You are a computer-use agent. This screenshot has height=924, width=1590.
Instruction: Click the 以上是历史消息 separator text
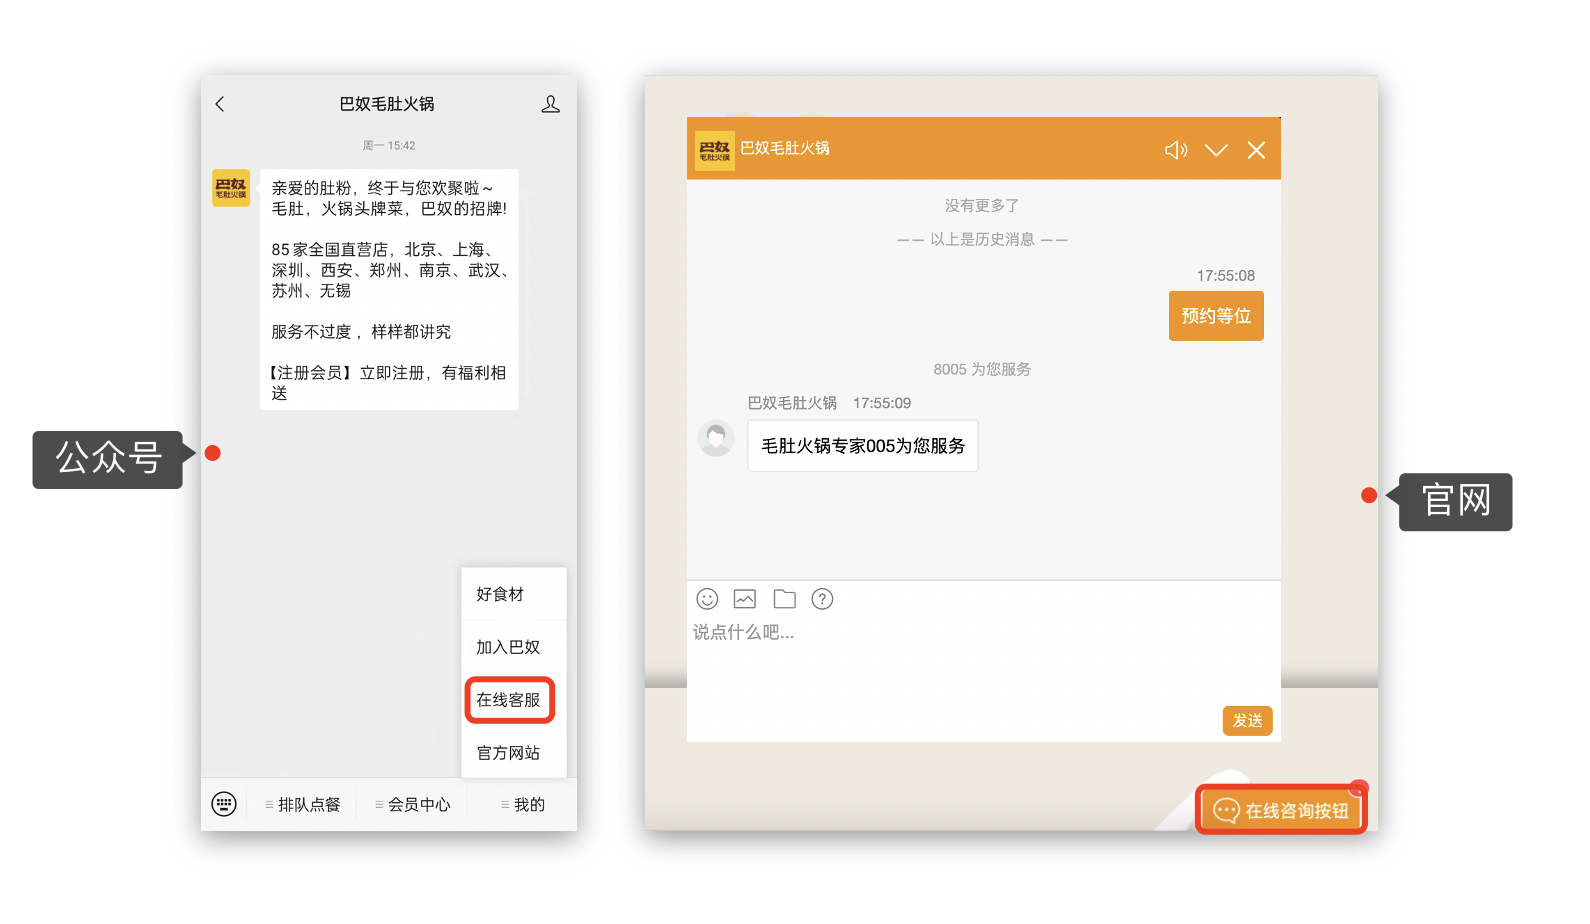(982, 239)
